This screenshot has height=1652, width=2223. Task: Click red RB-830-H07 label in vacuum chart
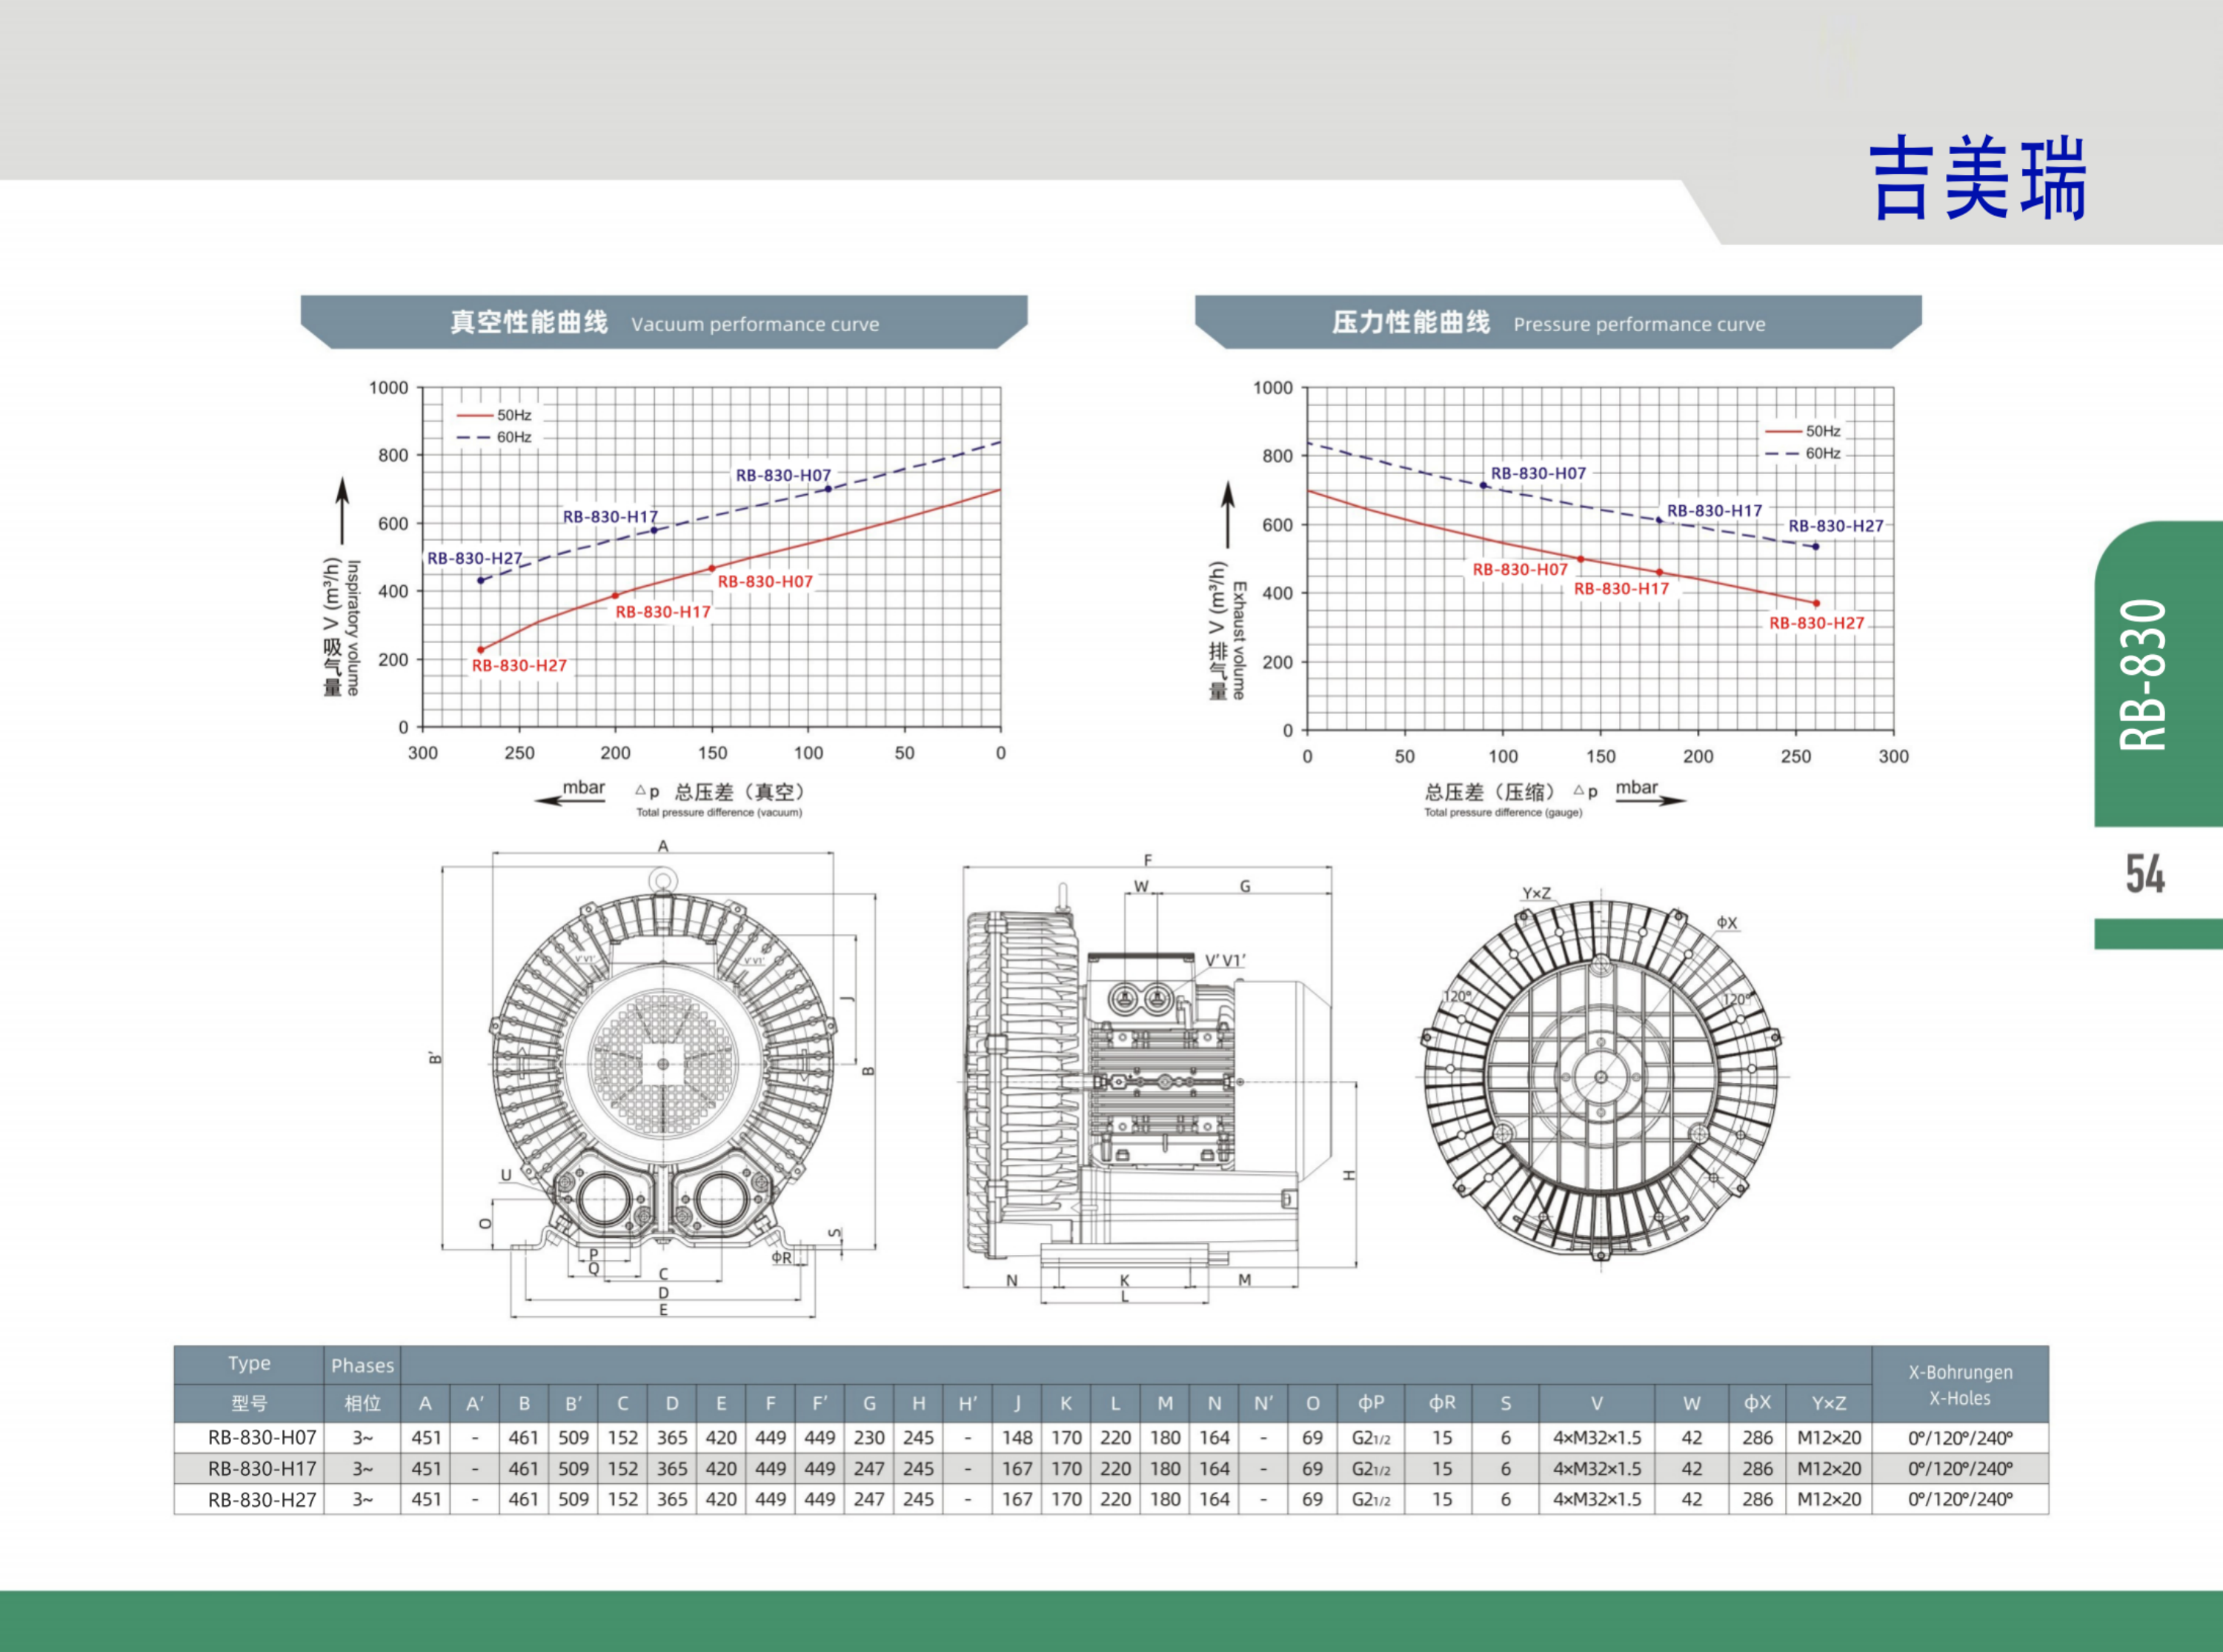click(x=765, y=581)
